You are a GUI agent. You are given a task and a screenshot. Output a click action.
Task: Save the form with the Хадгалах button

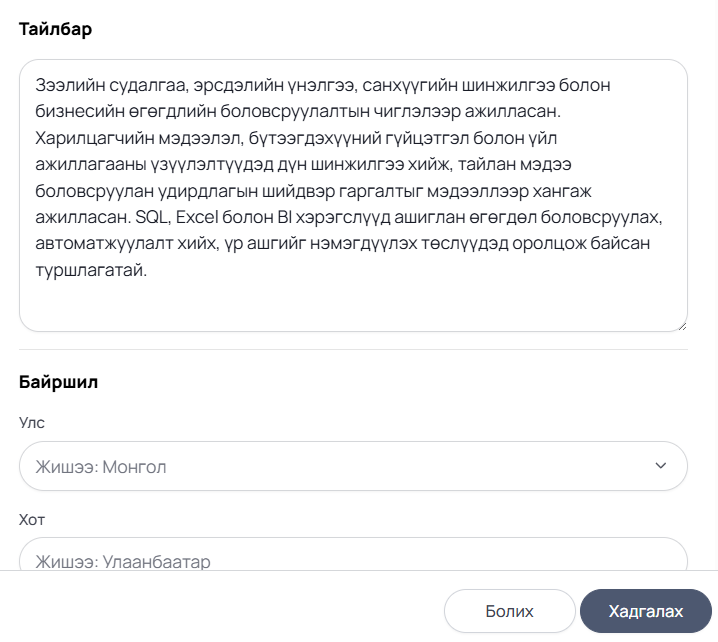click(646, 611)
